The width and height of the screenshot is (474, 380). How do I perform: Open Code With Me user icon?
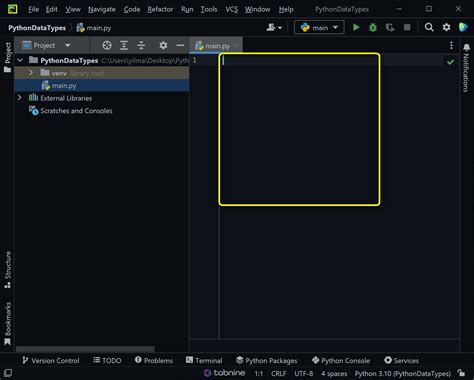click(274, 27)
